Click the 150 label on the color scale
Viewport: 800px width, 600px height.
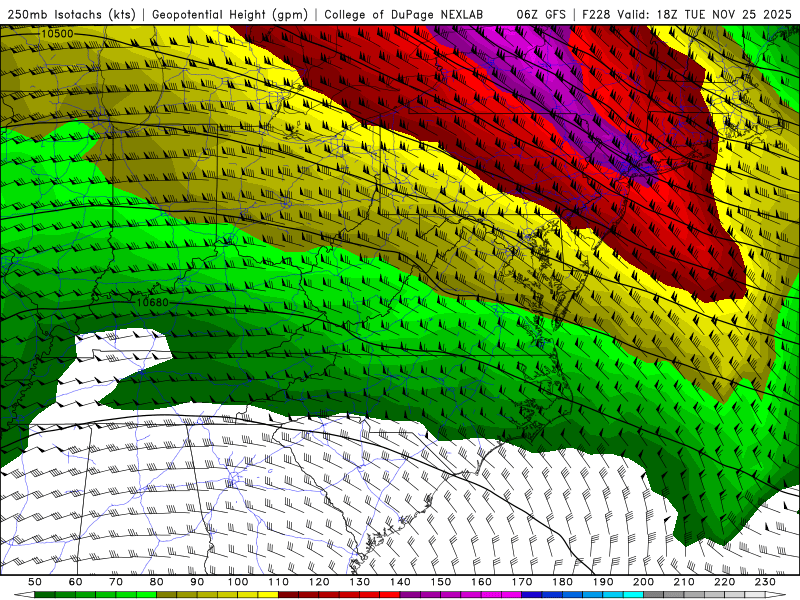click(x=441, y=582)
